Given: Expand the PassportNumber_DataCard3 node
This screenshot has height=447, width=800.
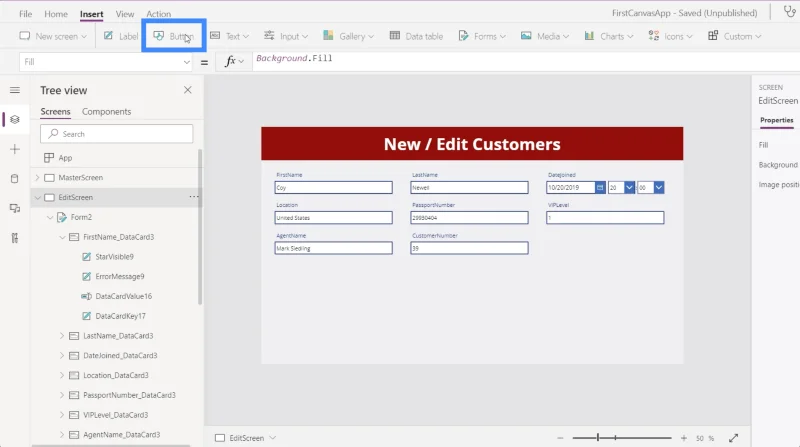Looking at the screenshot, I should (62, 395).
